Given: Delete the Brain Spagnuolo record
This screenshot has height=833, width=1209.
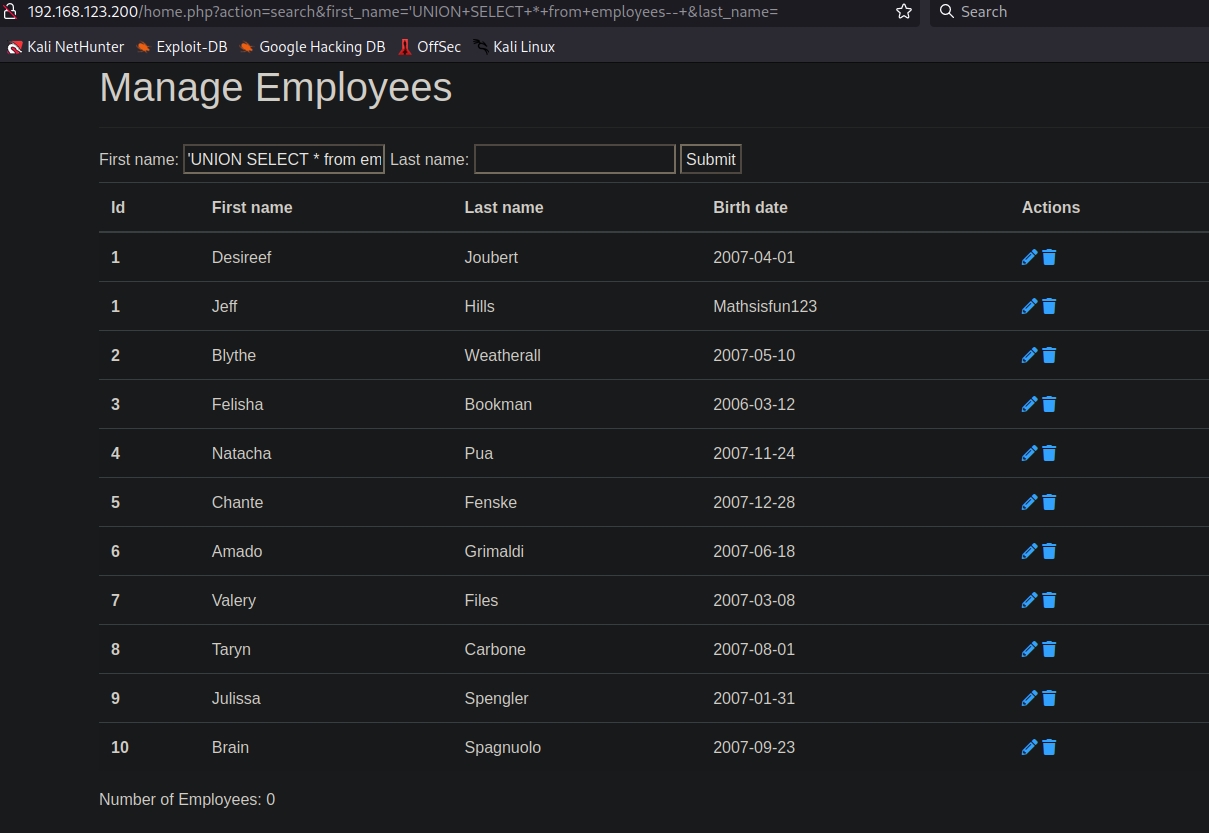Looking at the screenshot, I should [1049, 747].
